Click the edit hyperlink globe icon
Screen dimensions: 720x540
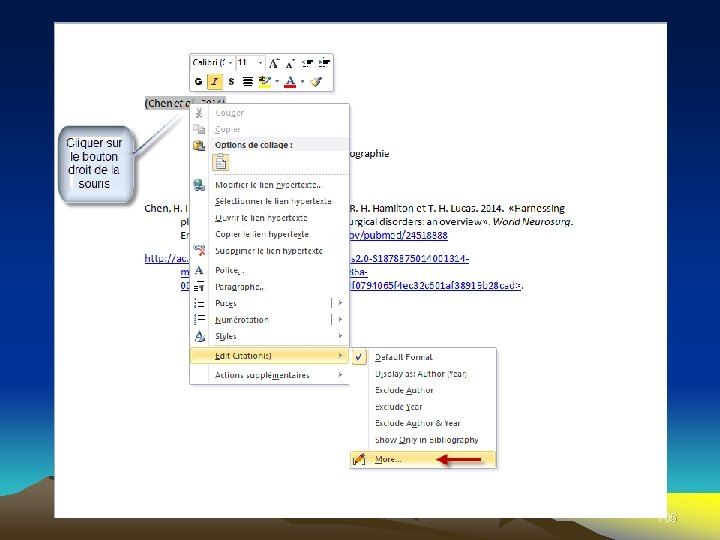199,185
